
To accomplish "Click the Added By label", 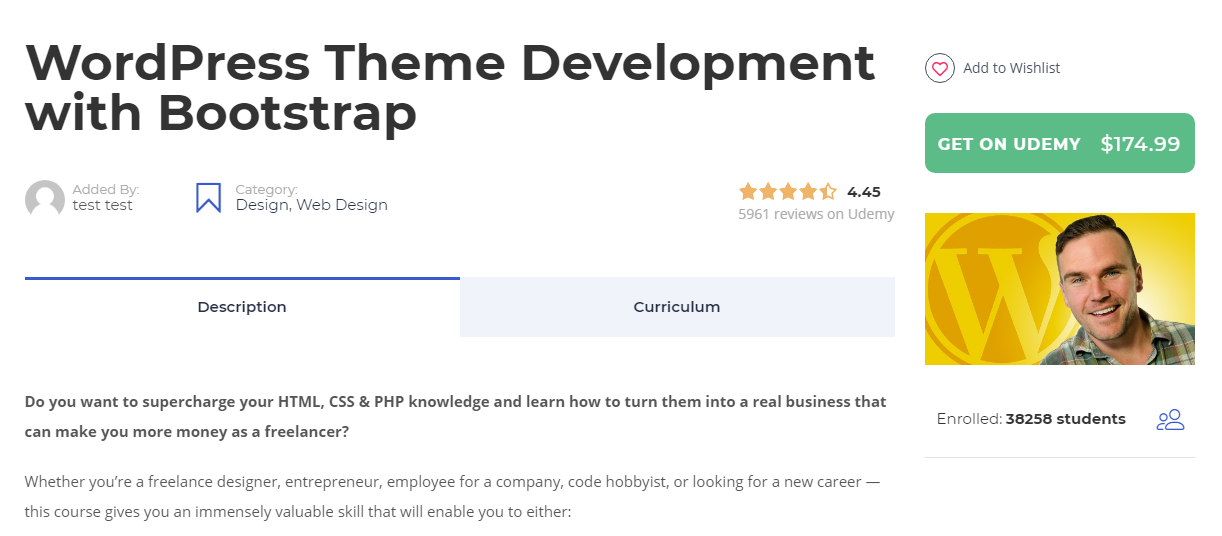I will pos(106,189).
